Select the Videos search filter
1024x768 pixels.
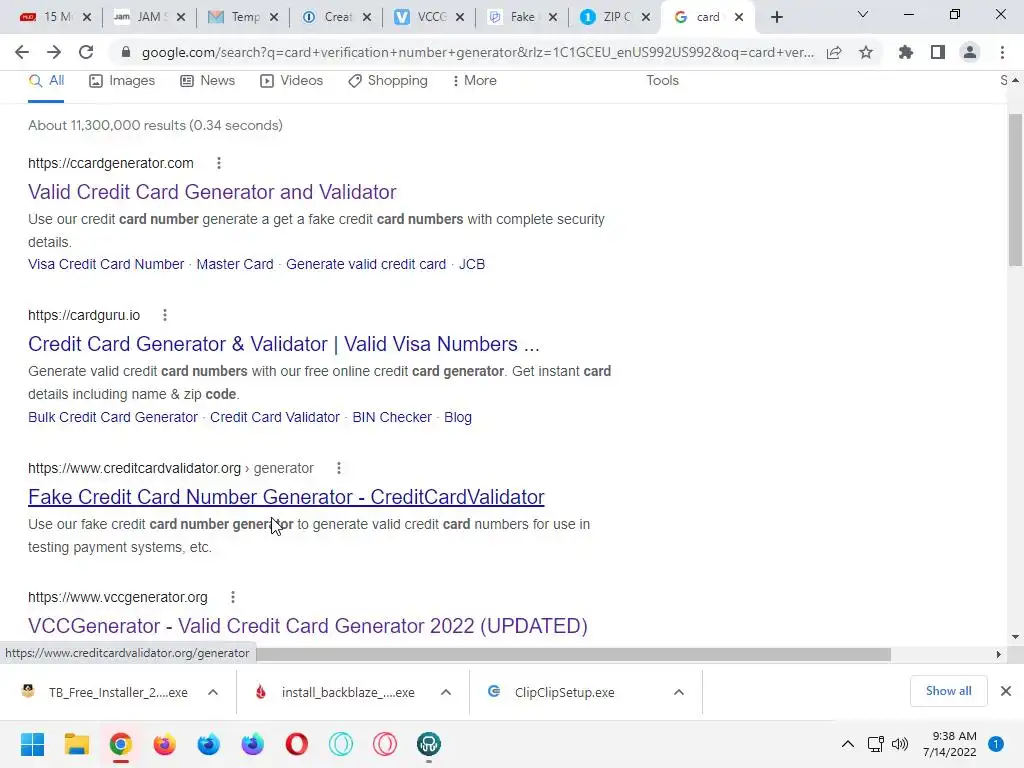click(291, 81)
